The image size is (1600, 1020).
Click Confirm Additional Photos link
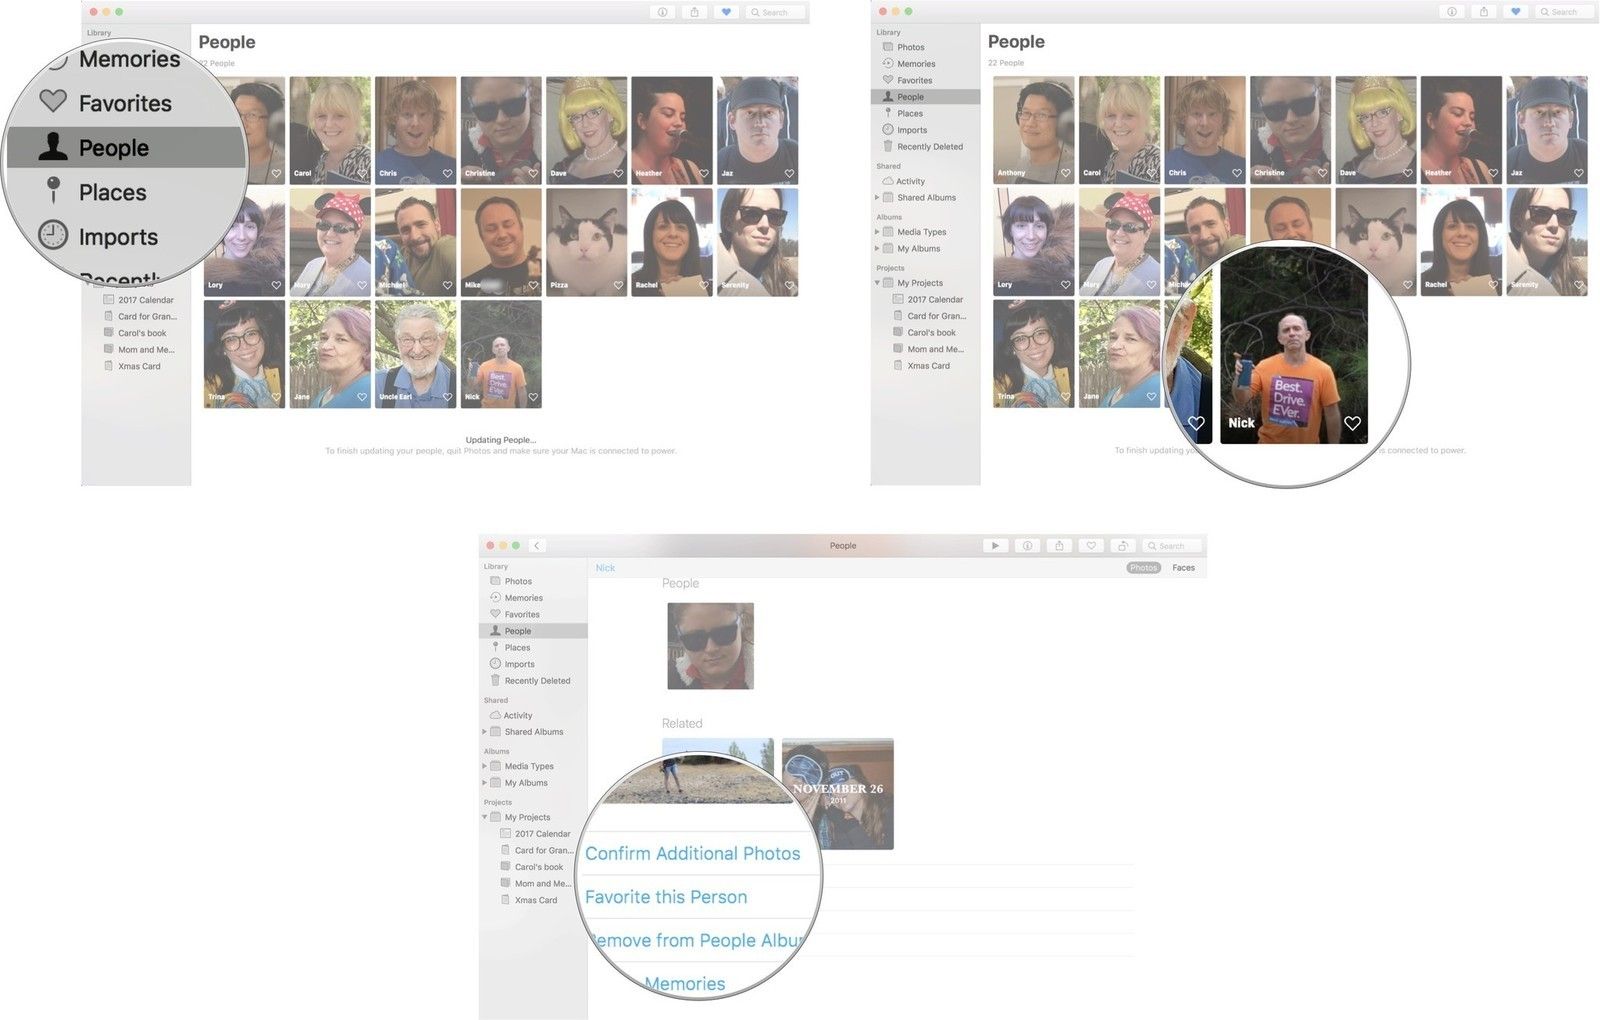pos(692,854)
